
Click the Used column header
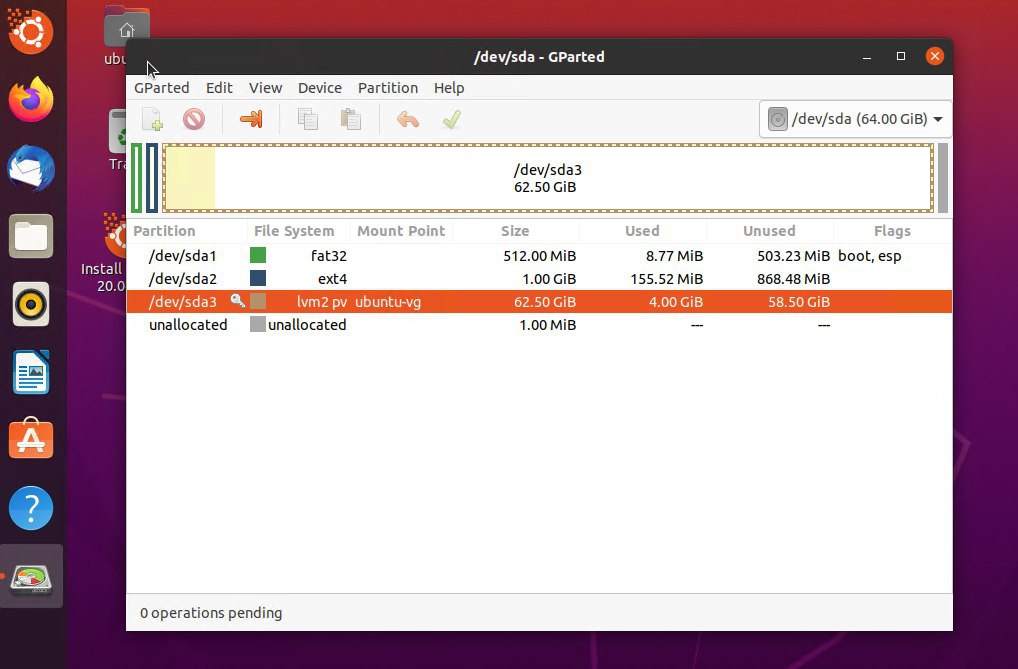point(642,231)
